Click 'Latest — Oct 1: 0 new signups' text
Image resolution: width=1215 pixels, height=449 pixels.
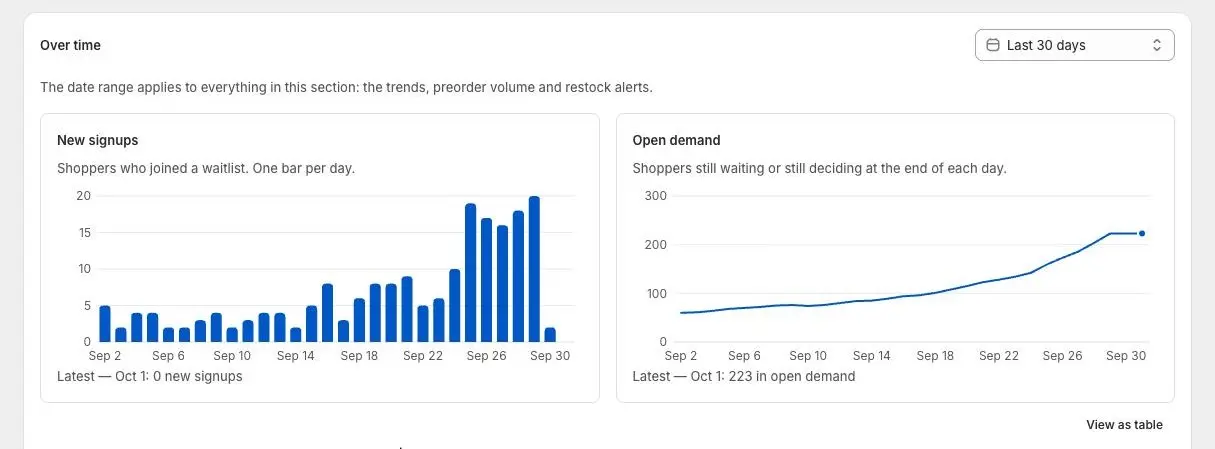[150, 376]
